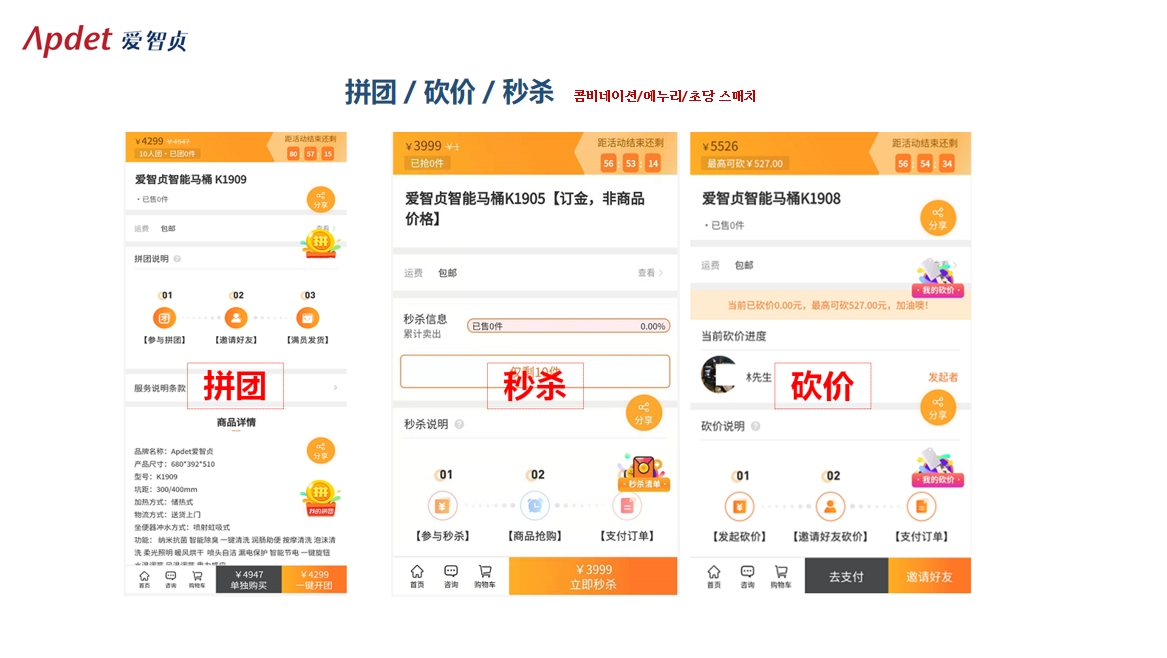This screenshot has width=1167, height=658.
Task: Select the 满员发货 step icon
Action: [x=307, y=318]
